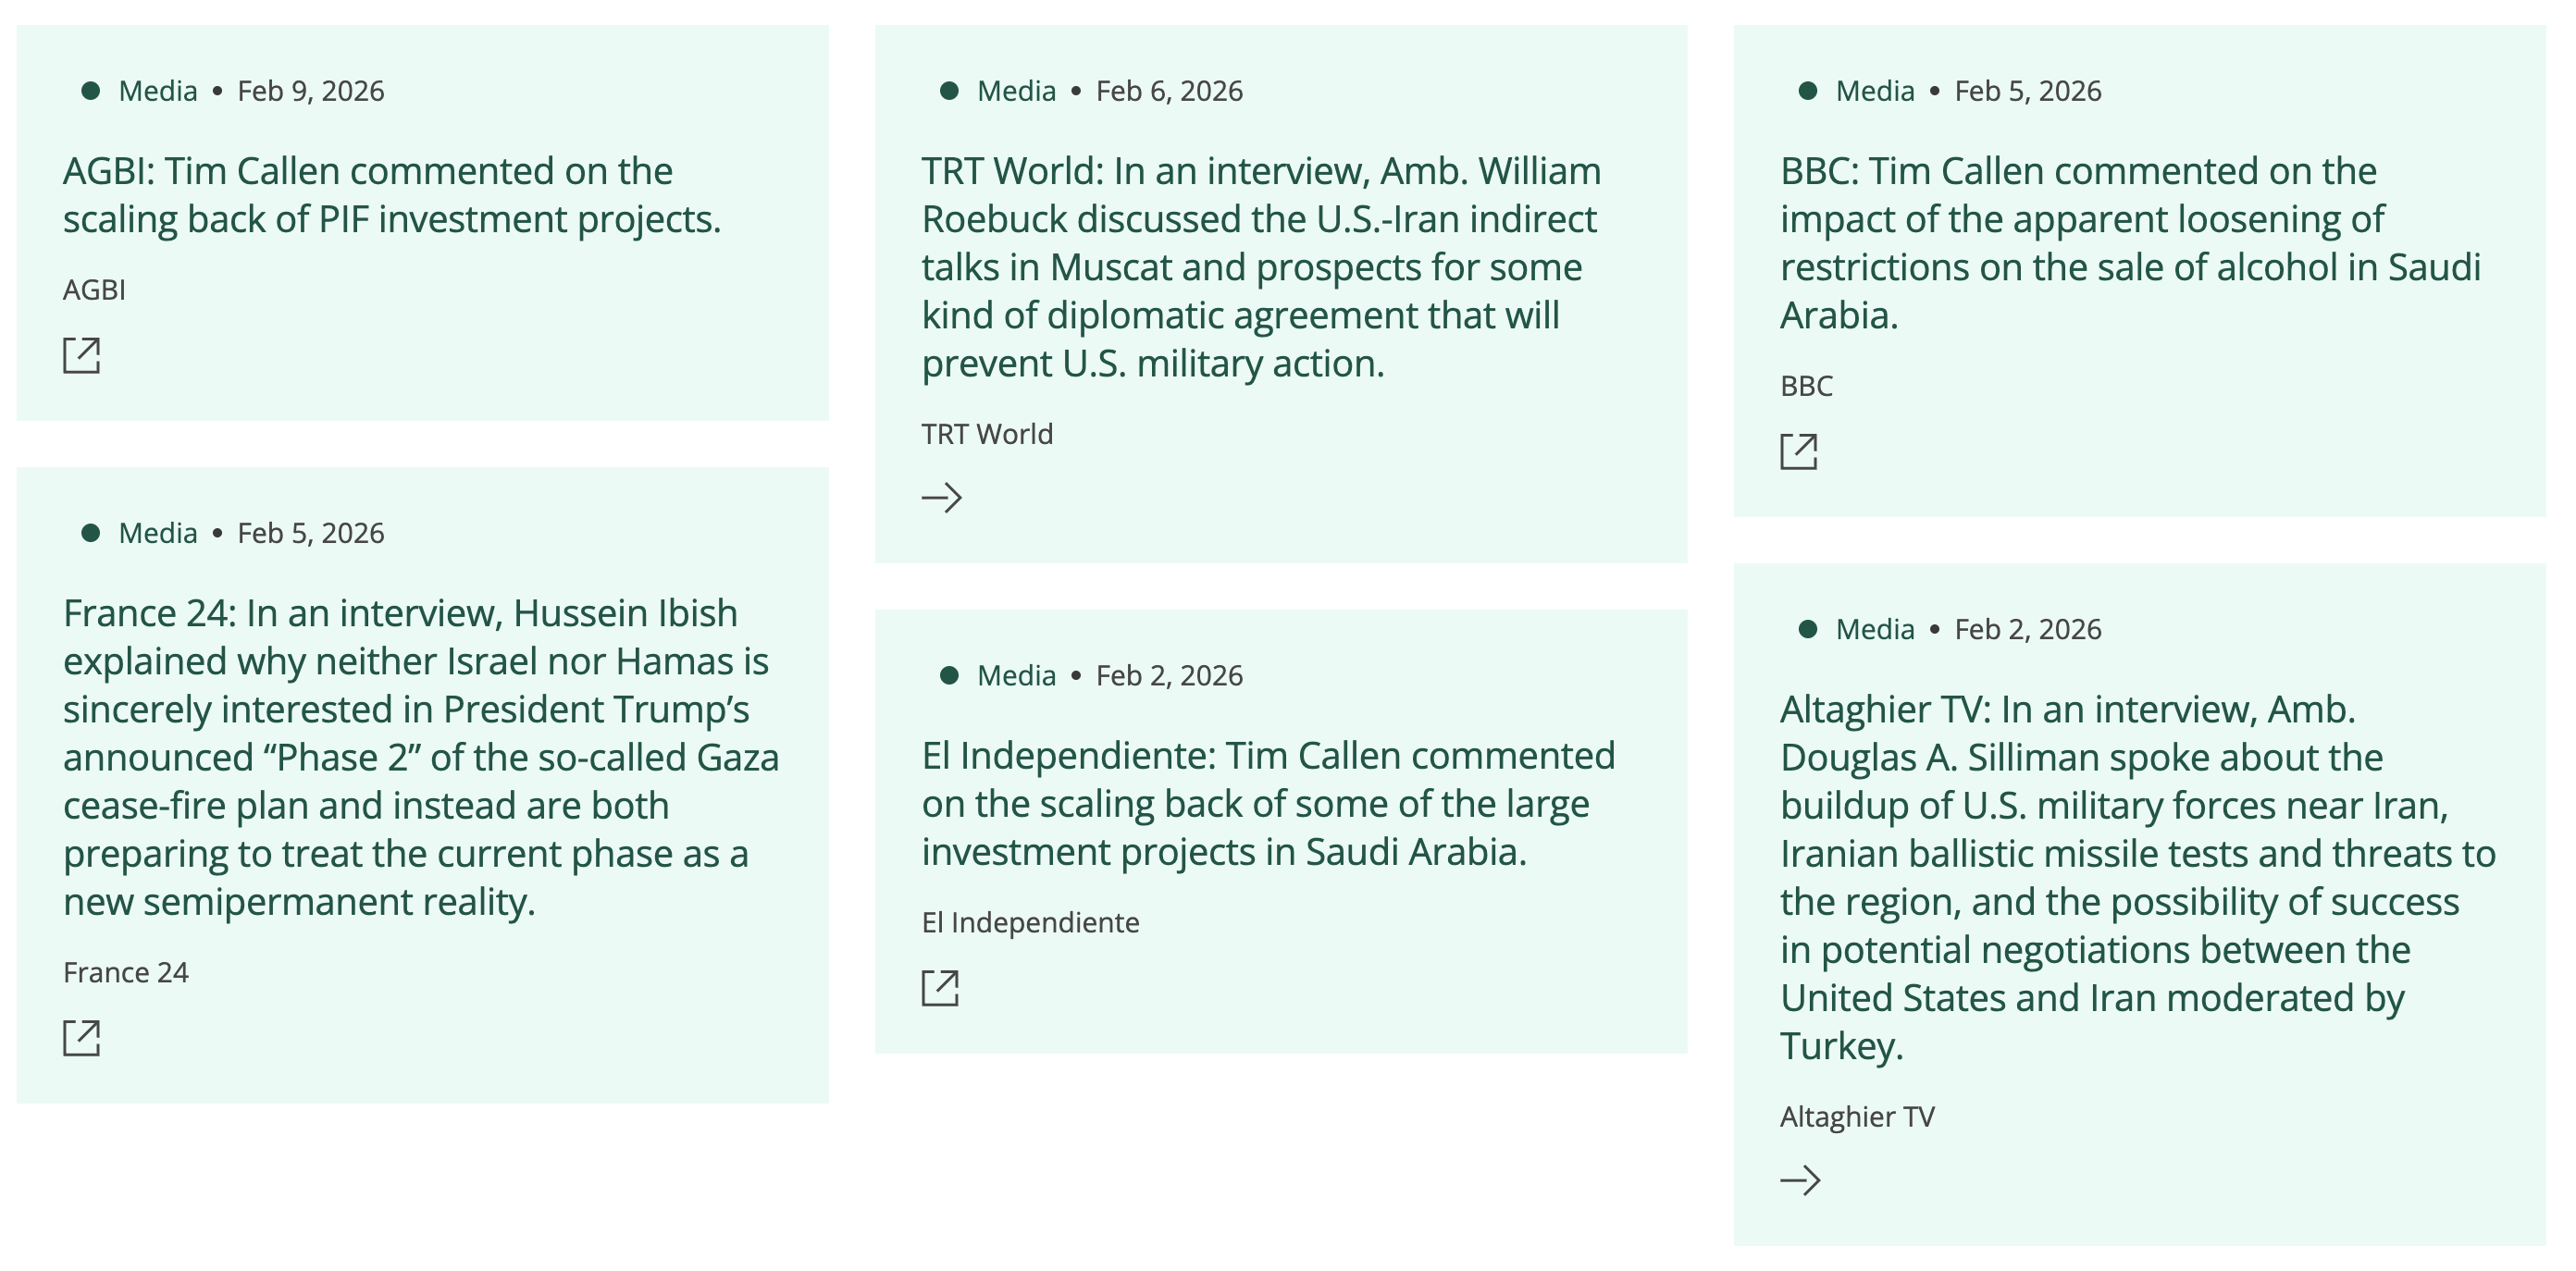Click the AGBI source label
This screenshot has width=2576, height=1271.
tap(94, 290)
